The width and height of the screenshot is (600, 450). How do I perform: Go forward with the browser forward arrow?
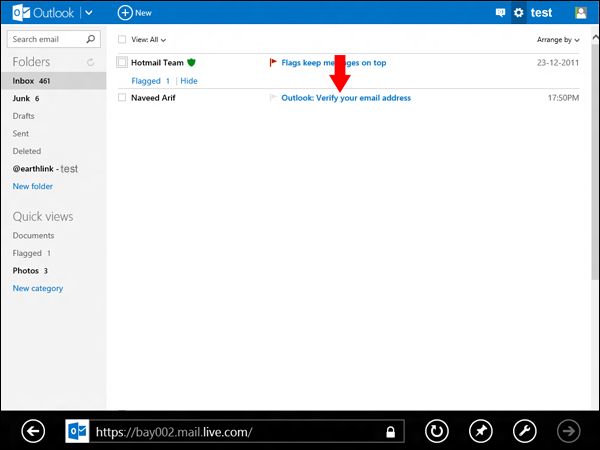click(569, 431)
